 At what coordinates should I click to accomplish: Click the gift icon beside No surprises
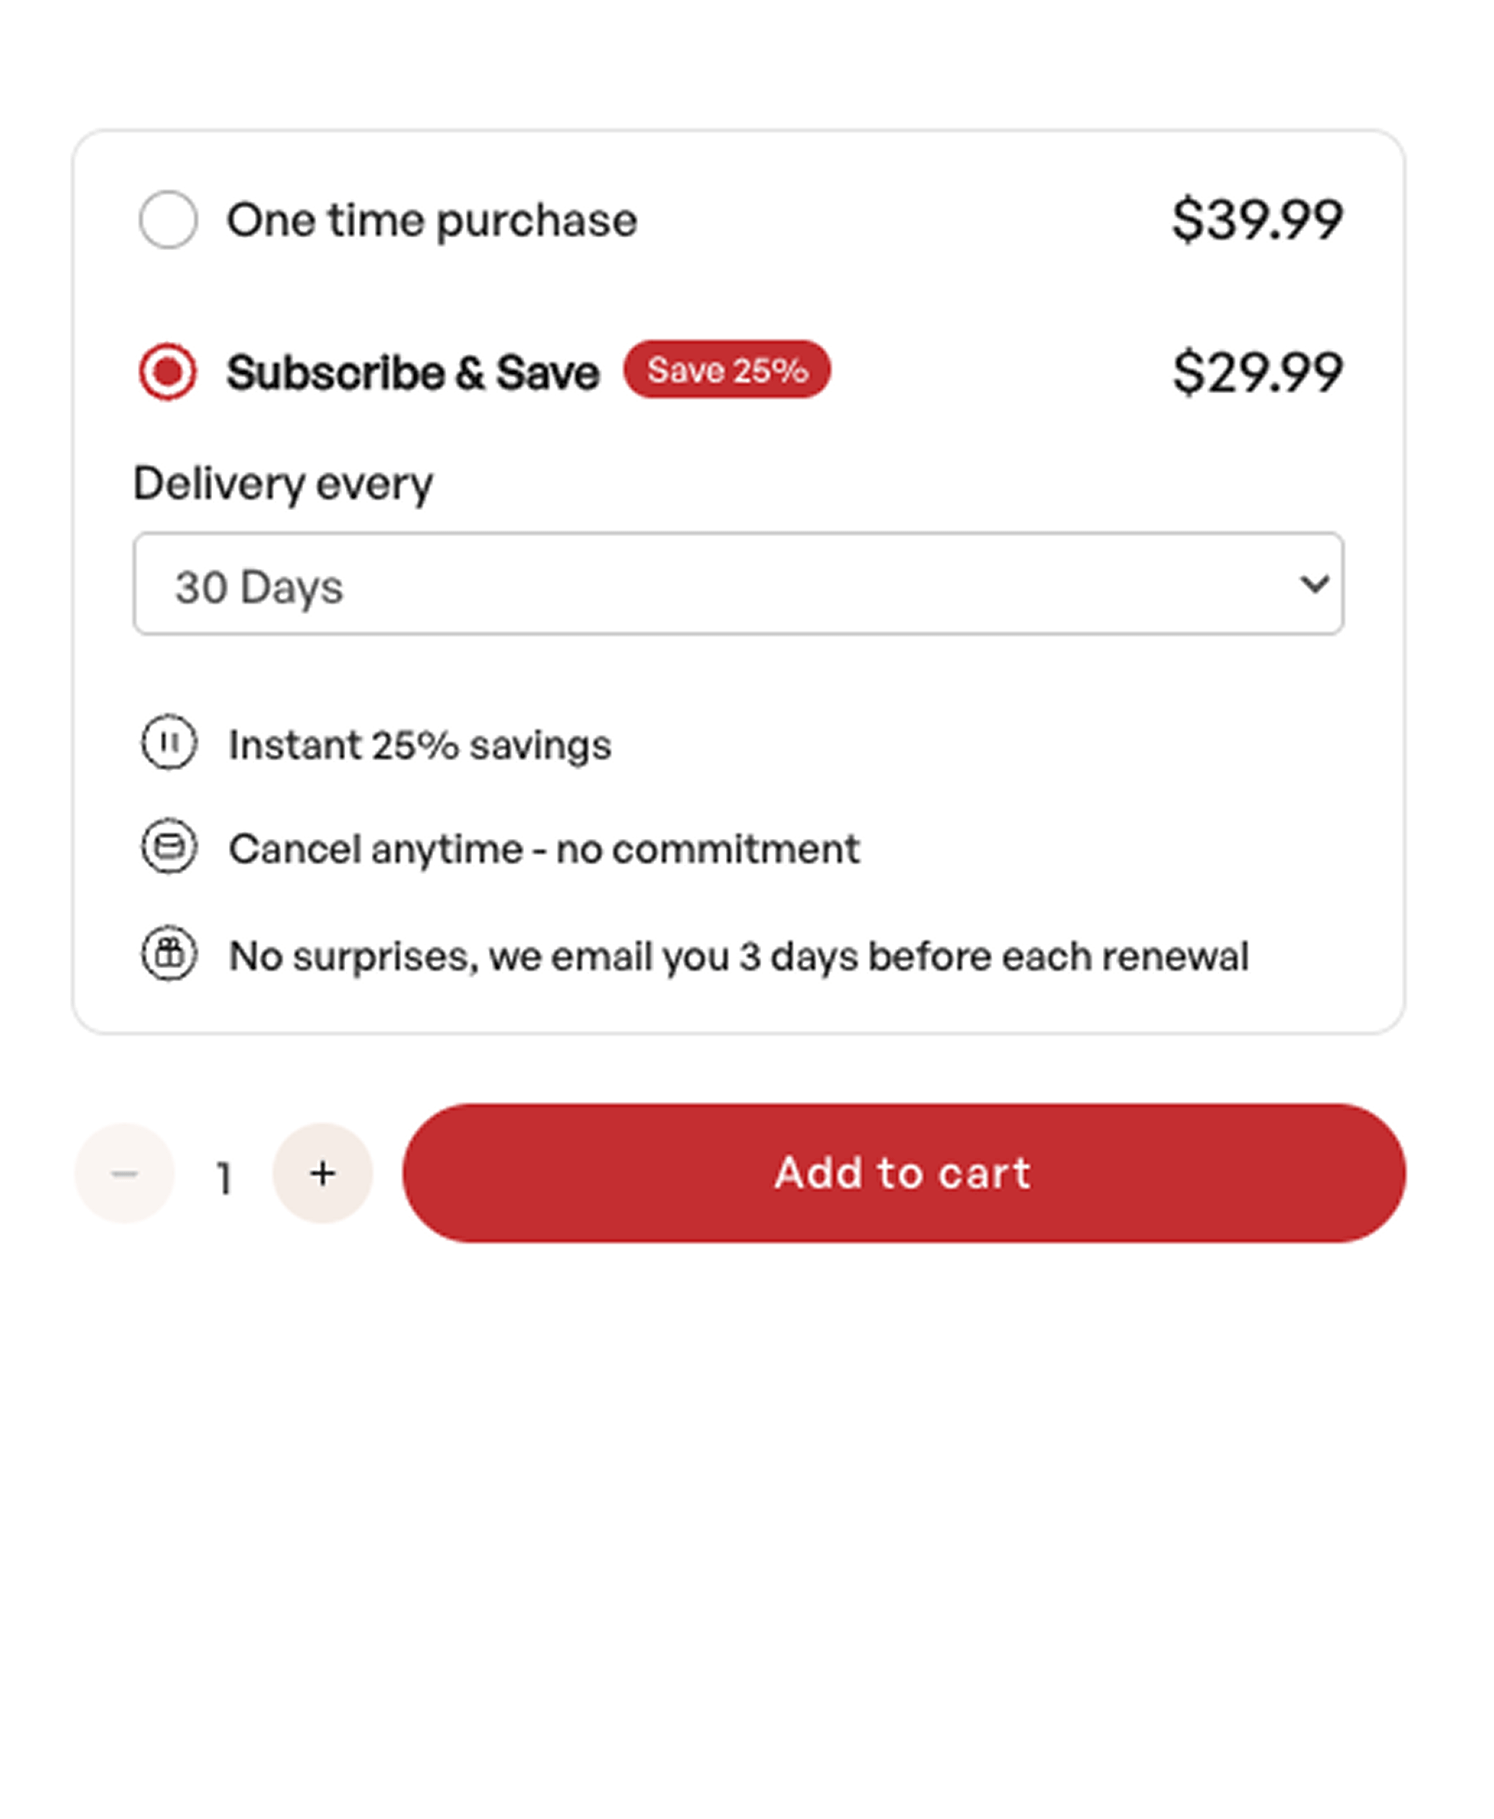(x=169, y=953)
